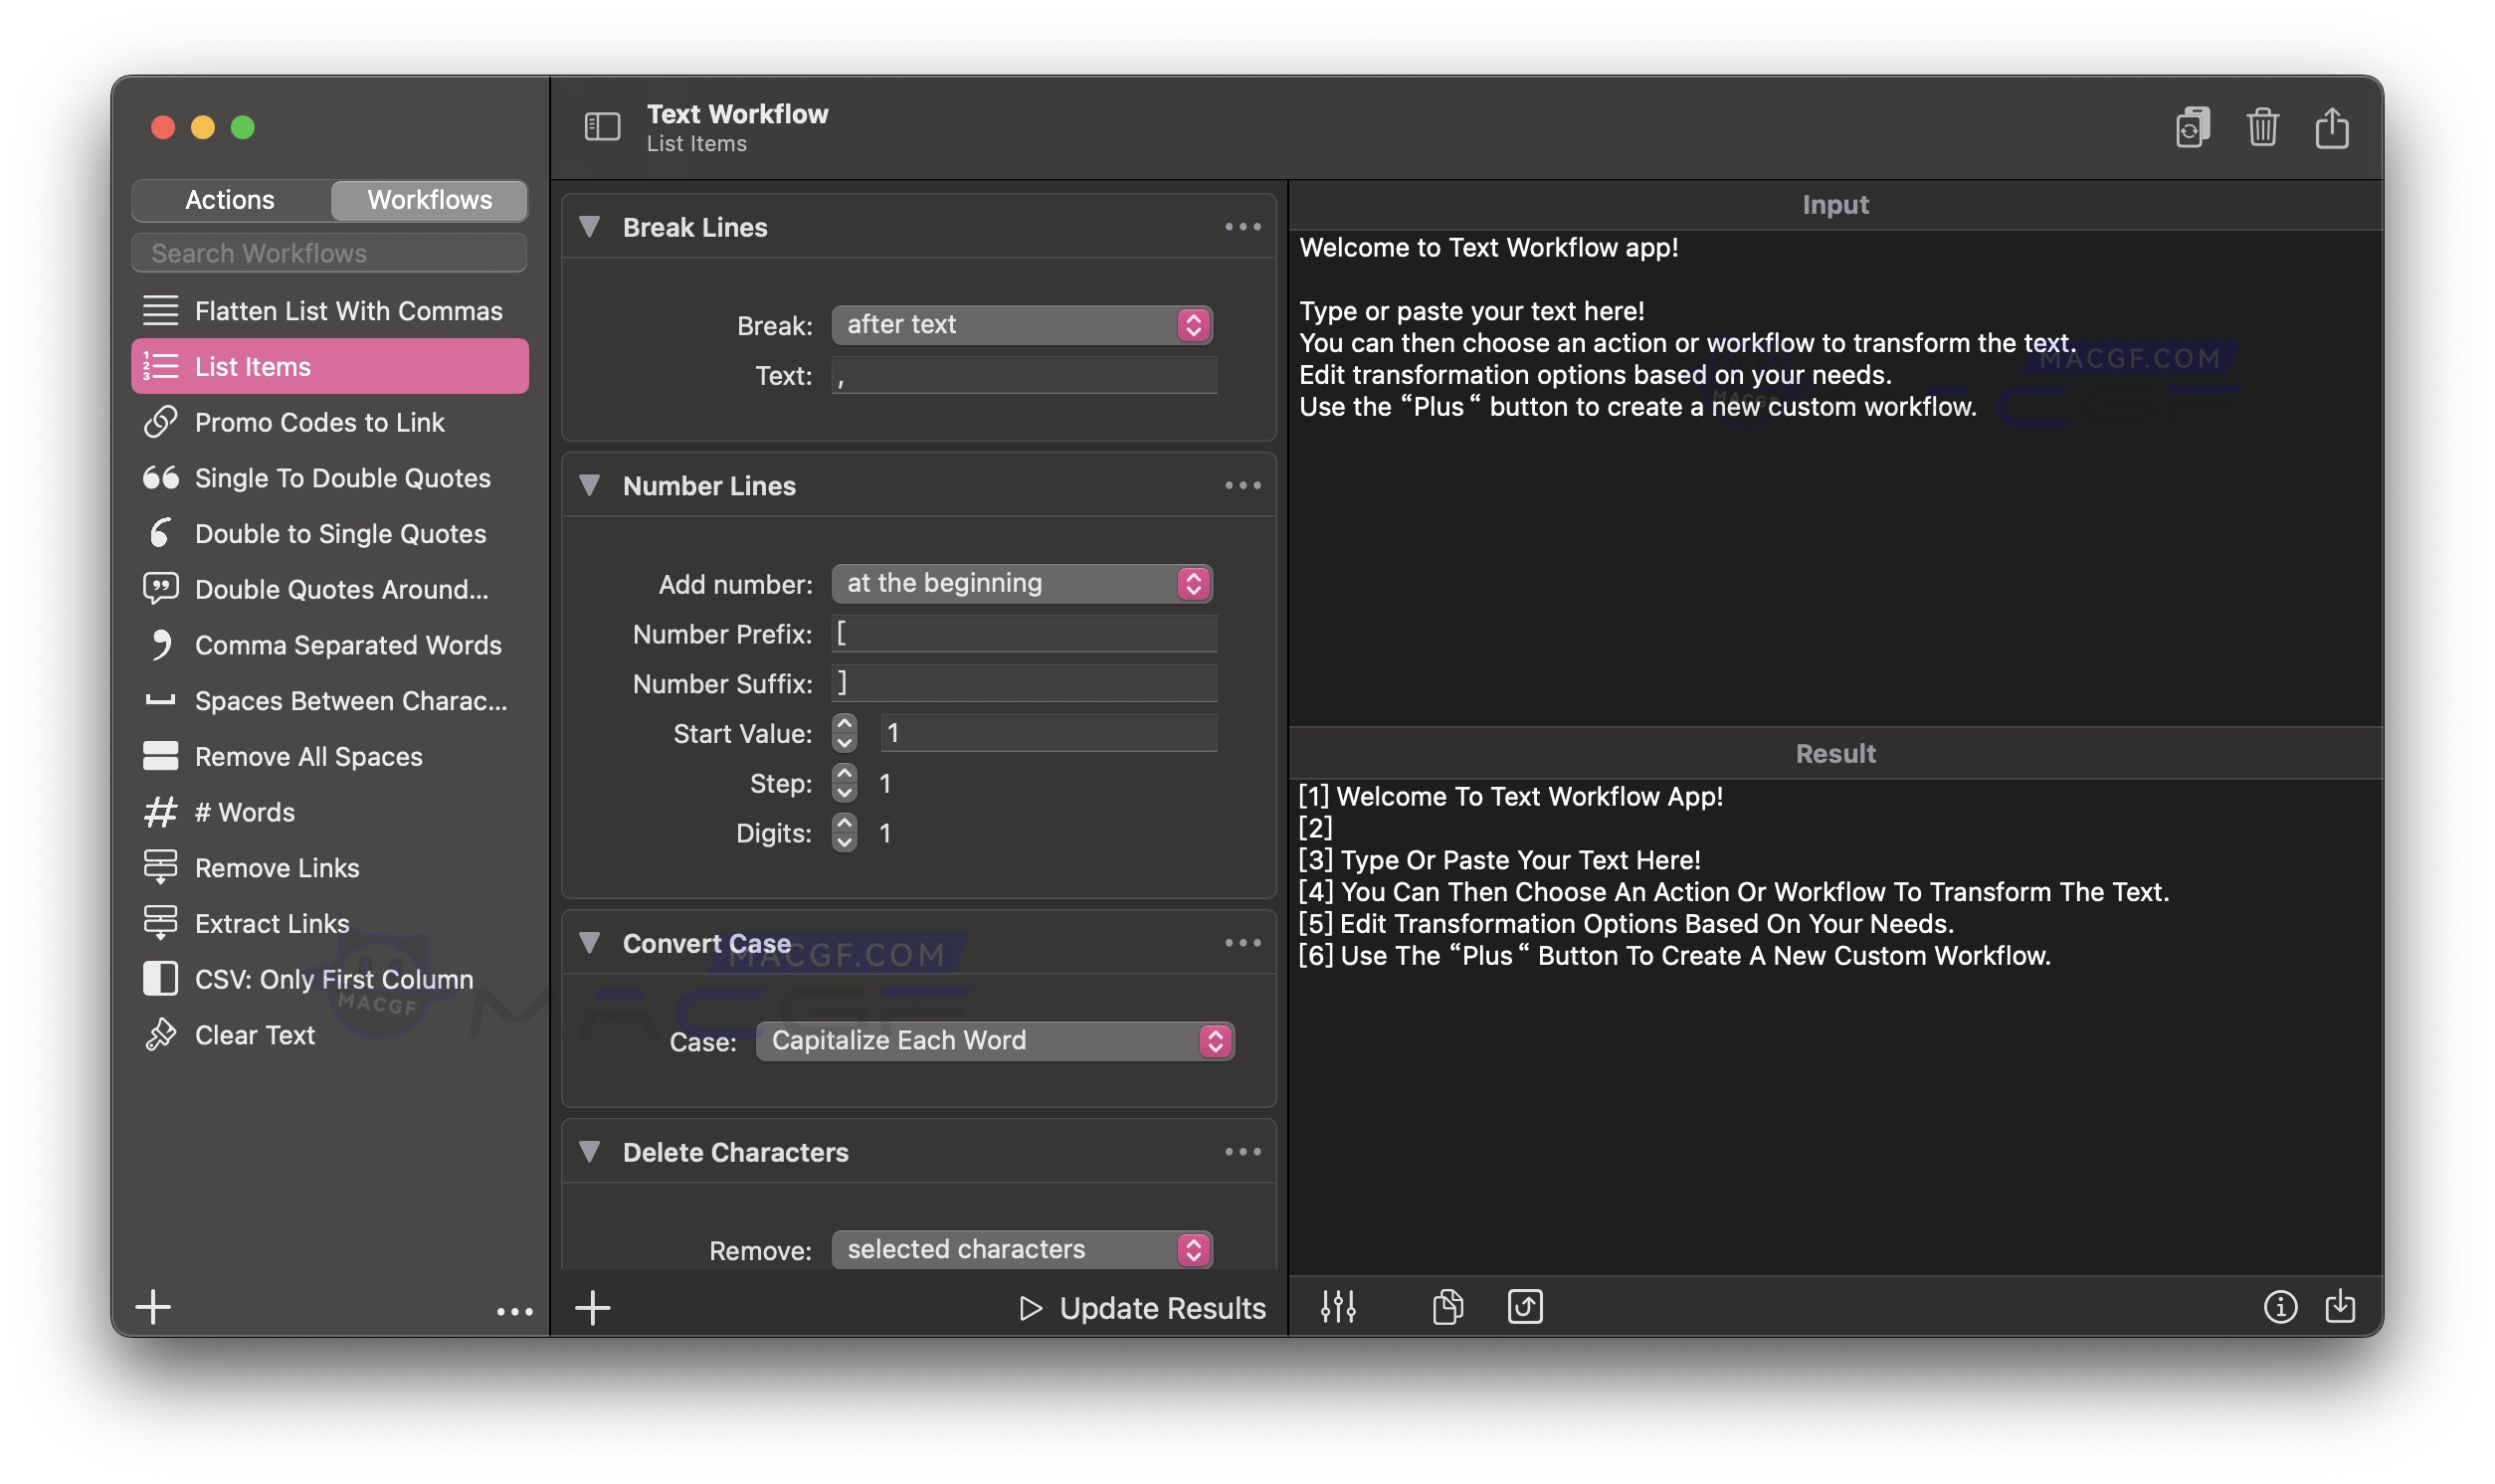The width and height of the screenshot is (2495, 1484).
Task: Click the paste replace icon in toolbar
Action: click(2194, 127)
